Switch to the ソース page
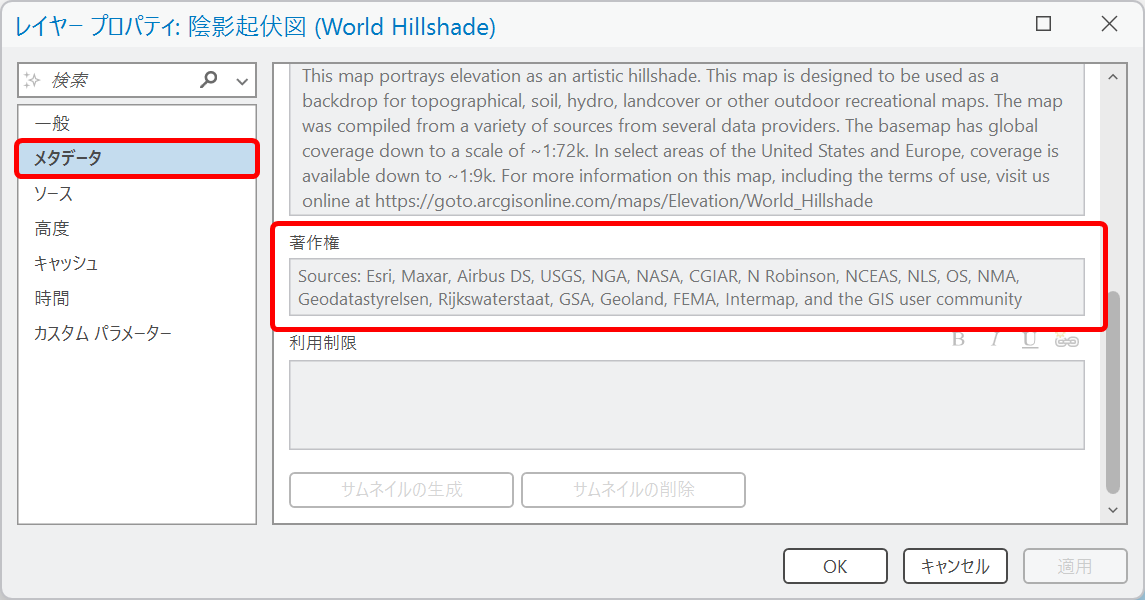 pyautogui.click(x=54, y=194)
